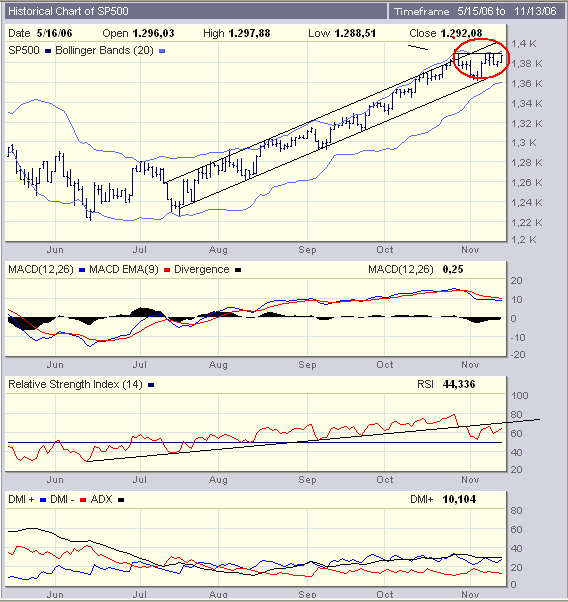Screen dimensions: 568x602
Task: Click the 1,4 K price axis label
Action: point(524,44)
